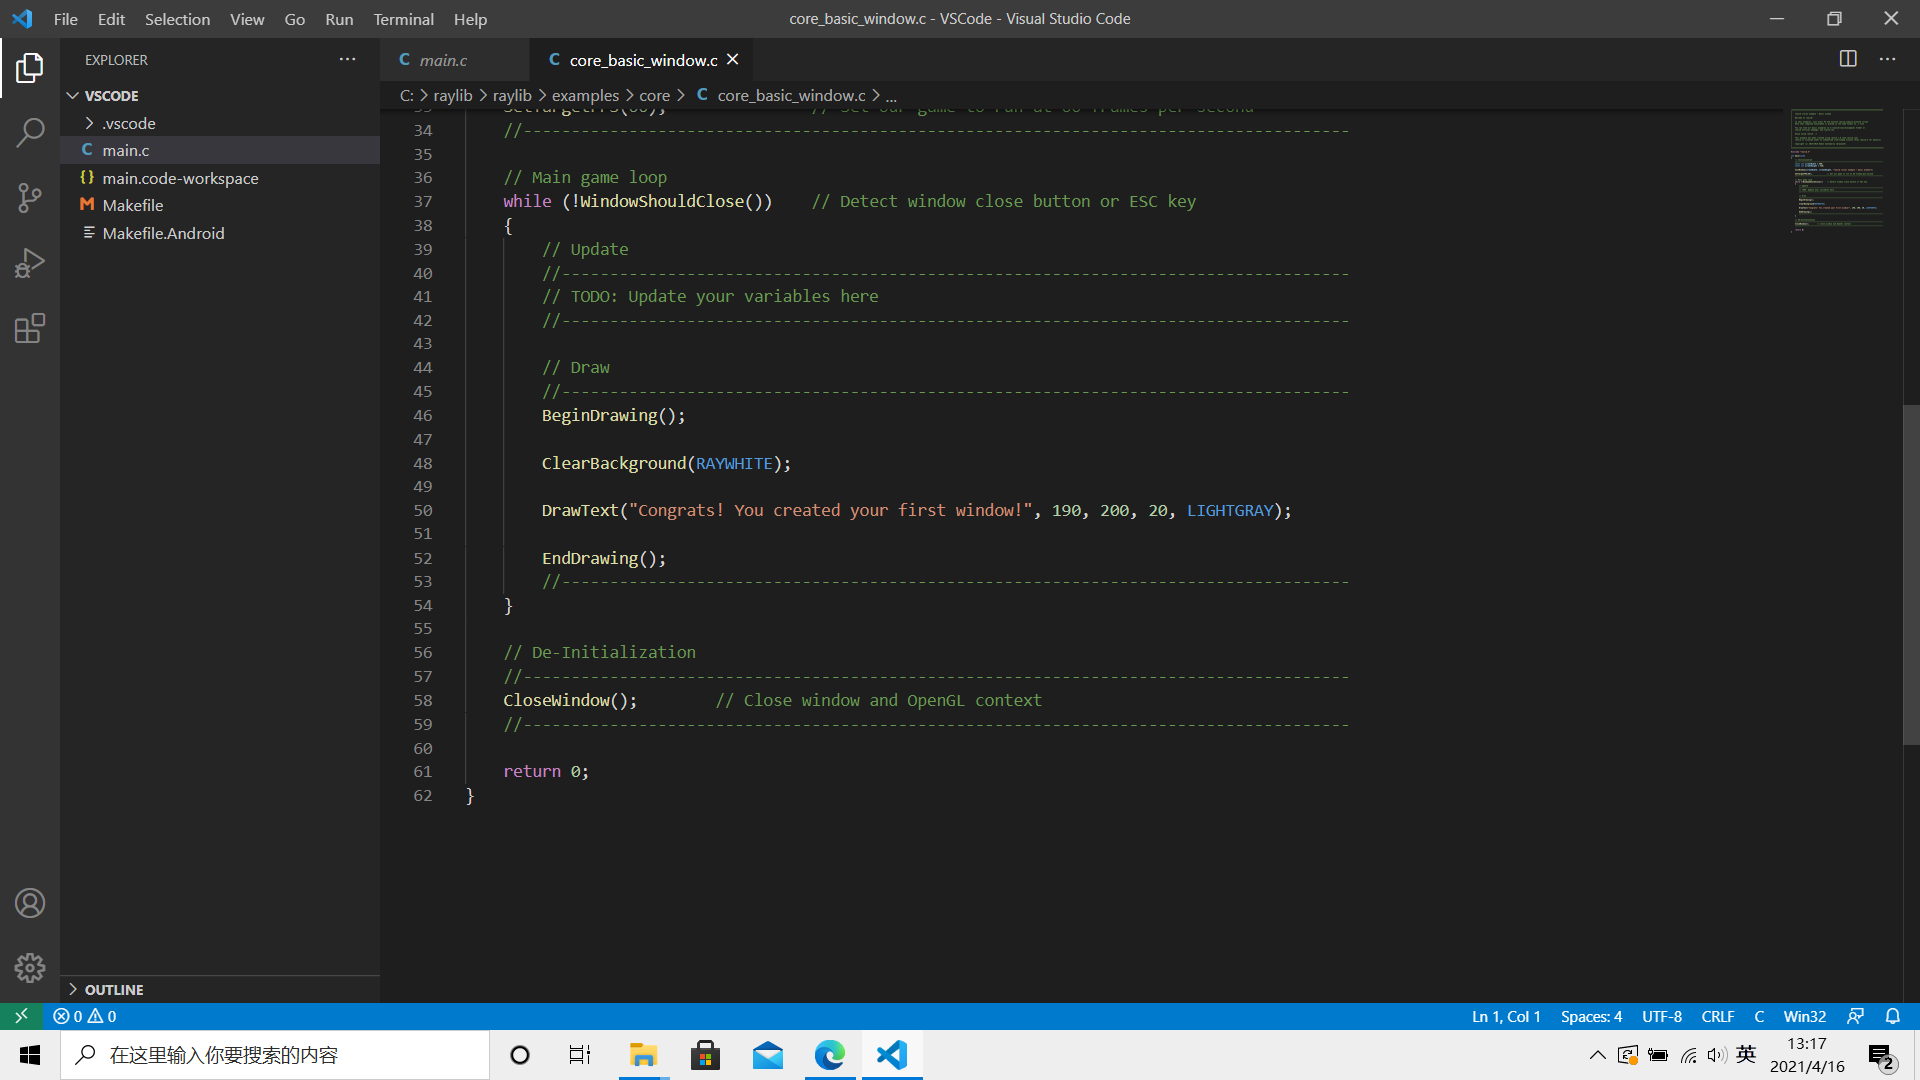Click the Spaces: 4 indentation setting
The height and width of the screenshot is (1080, 1920).
(x=1590, y=1016)
